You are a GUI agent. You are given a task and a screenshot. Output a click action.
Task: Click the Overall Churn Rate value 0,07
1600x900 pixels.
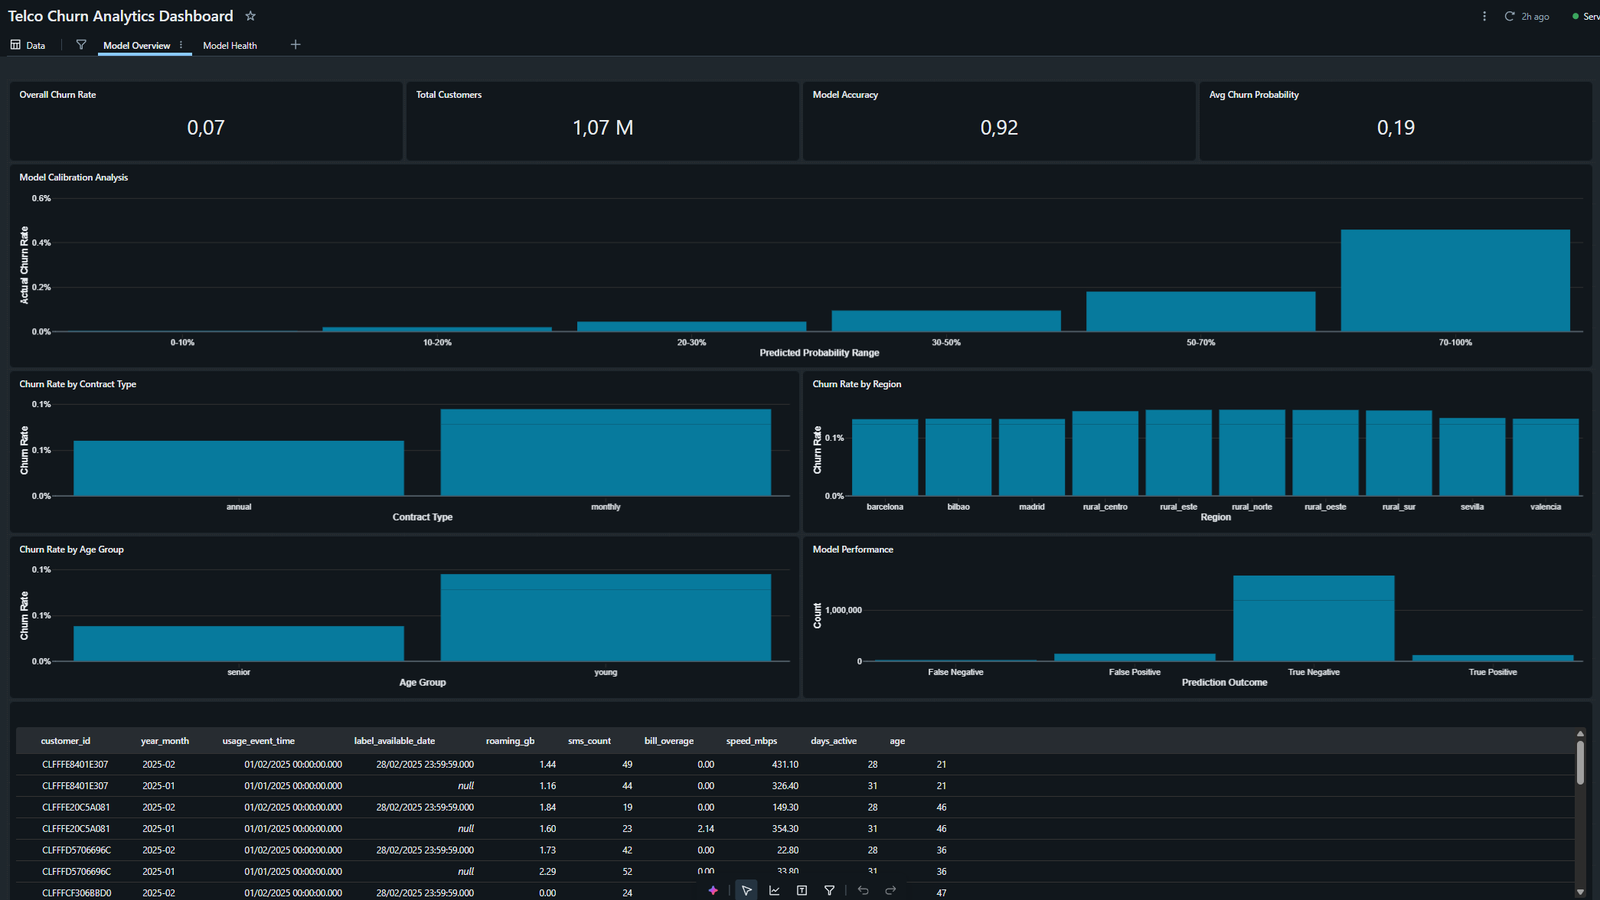(206, 128)
